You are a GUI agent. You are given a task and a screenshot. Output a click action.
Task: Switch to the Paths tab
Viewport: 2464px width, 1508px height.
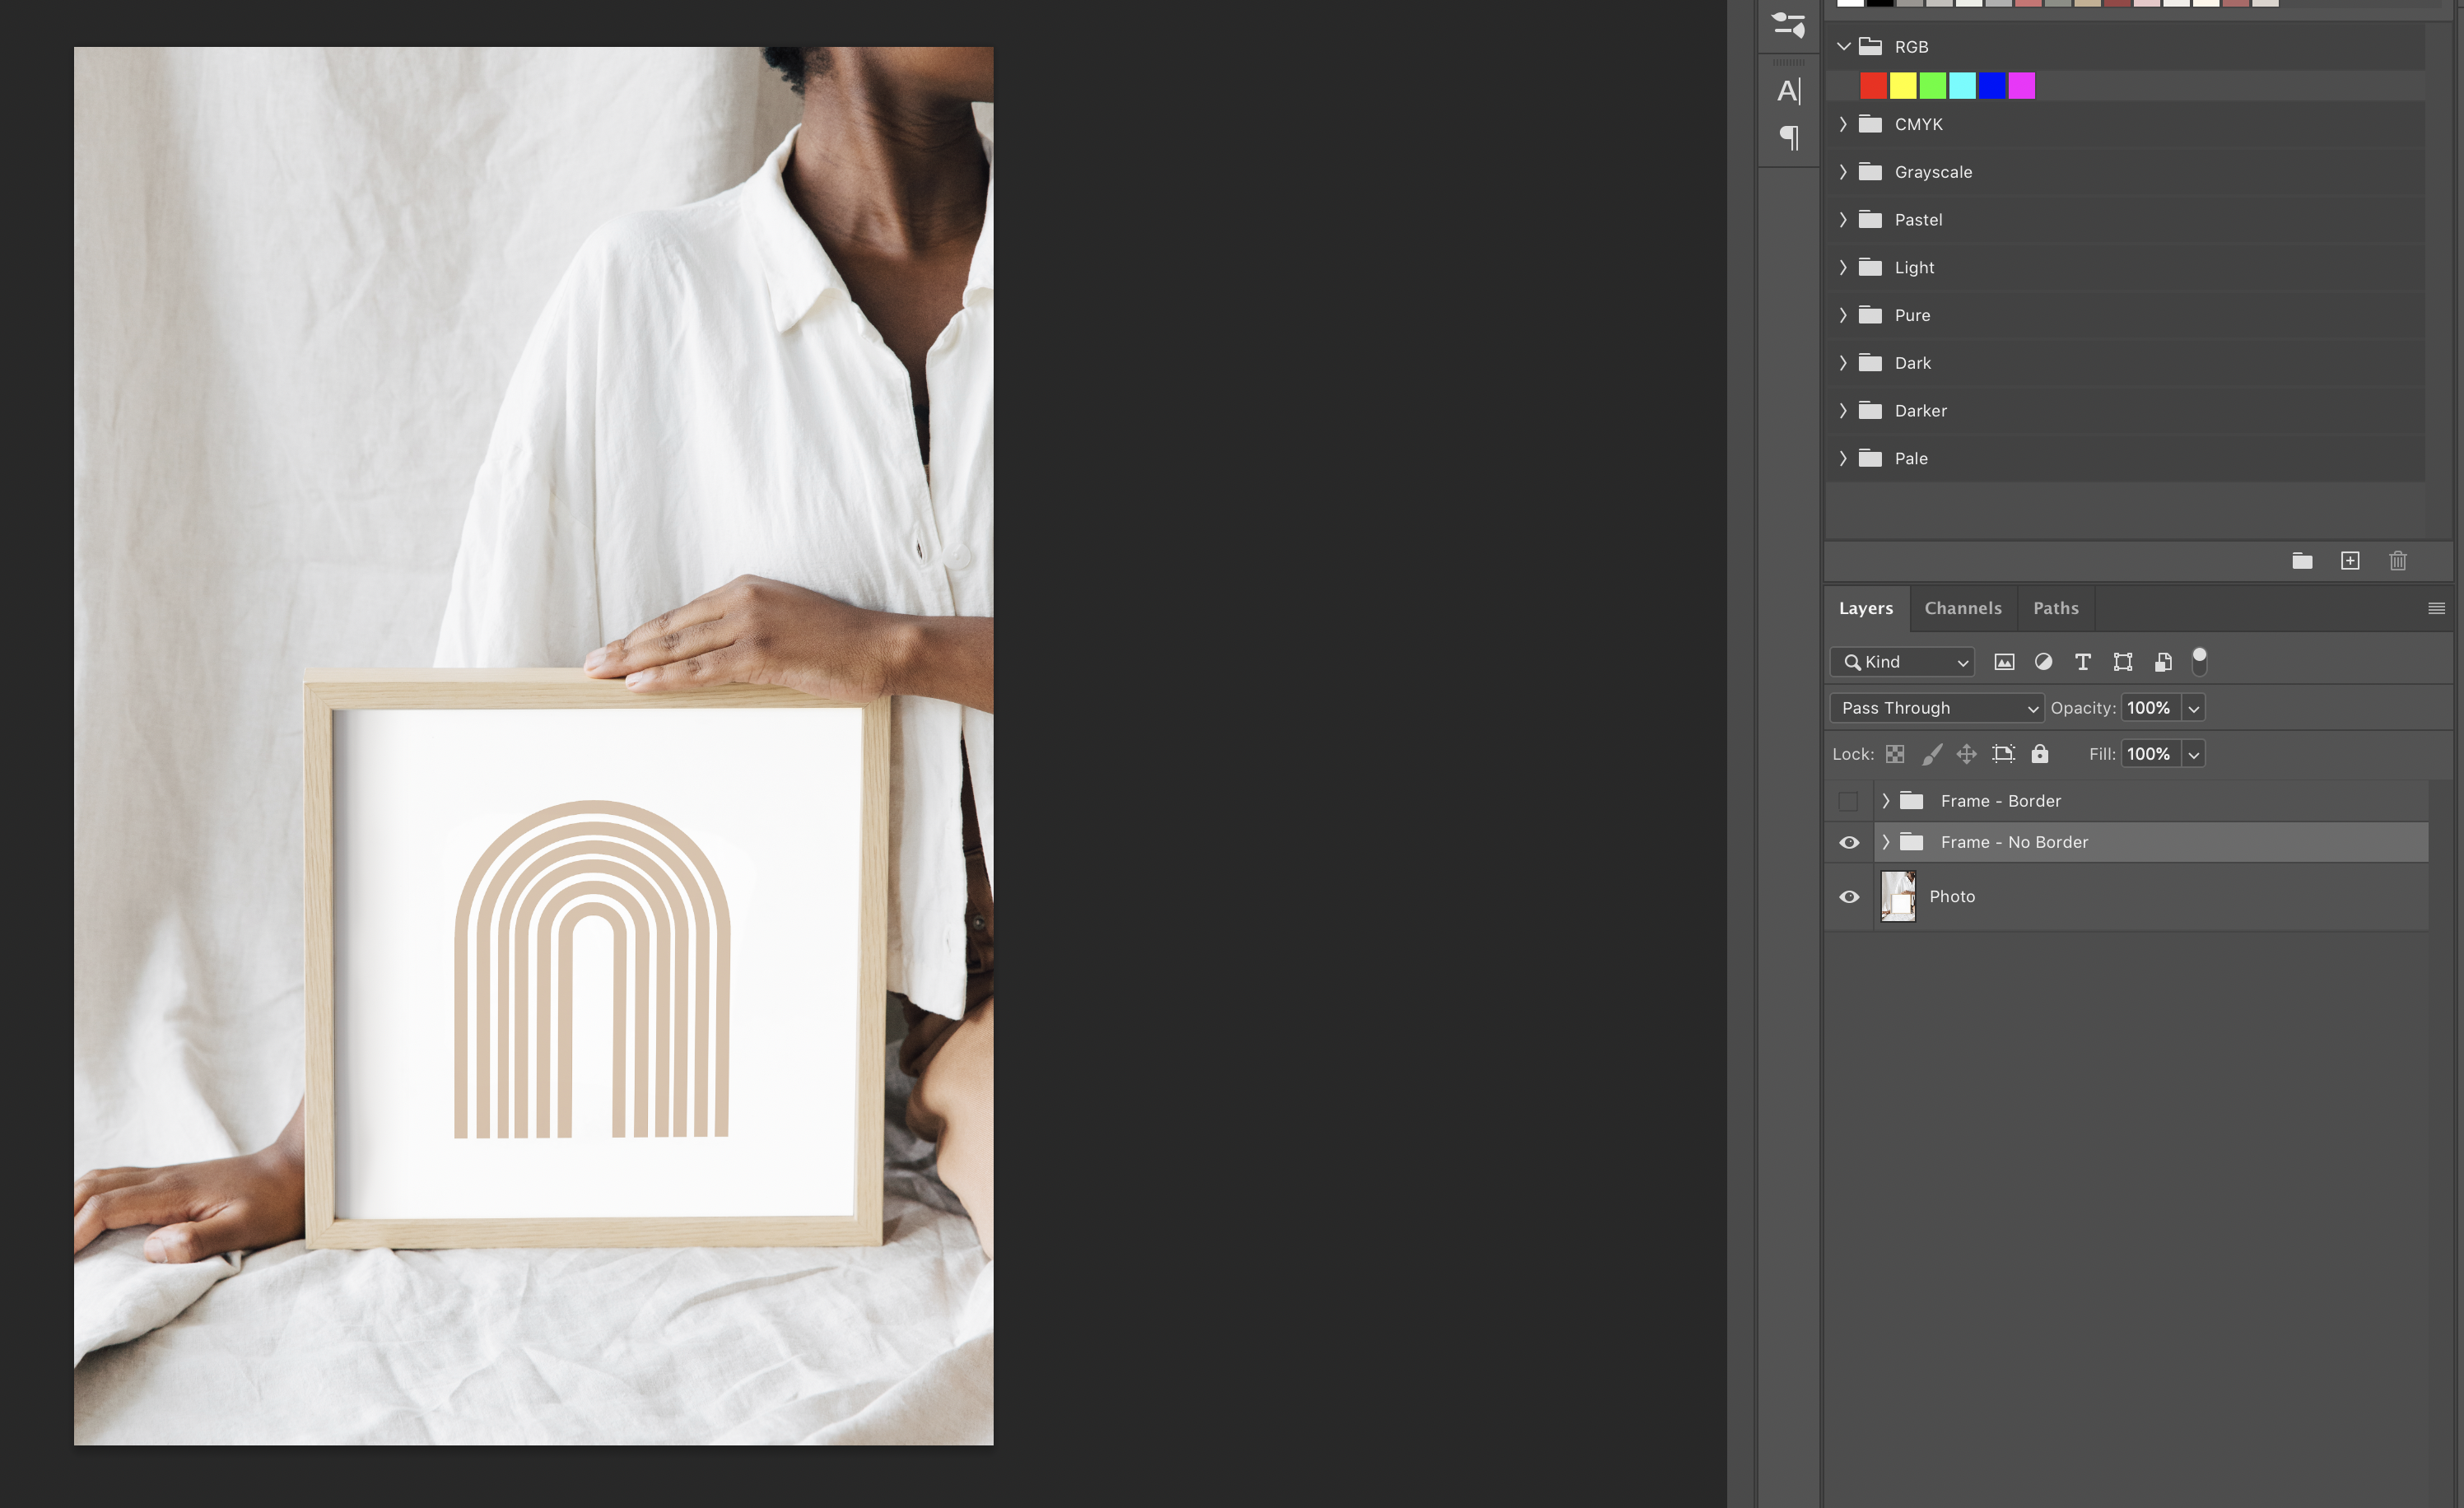pyautogui.click(x=2055, y=608)
